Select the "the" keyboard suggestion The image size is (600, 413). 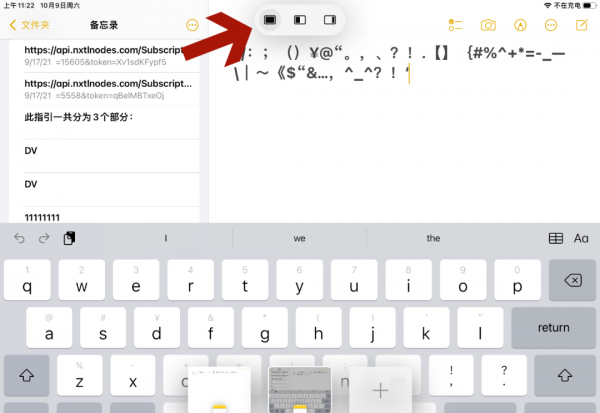click(x=433, y=238)
